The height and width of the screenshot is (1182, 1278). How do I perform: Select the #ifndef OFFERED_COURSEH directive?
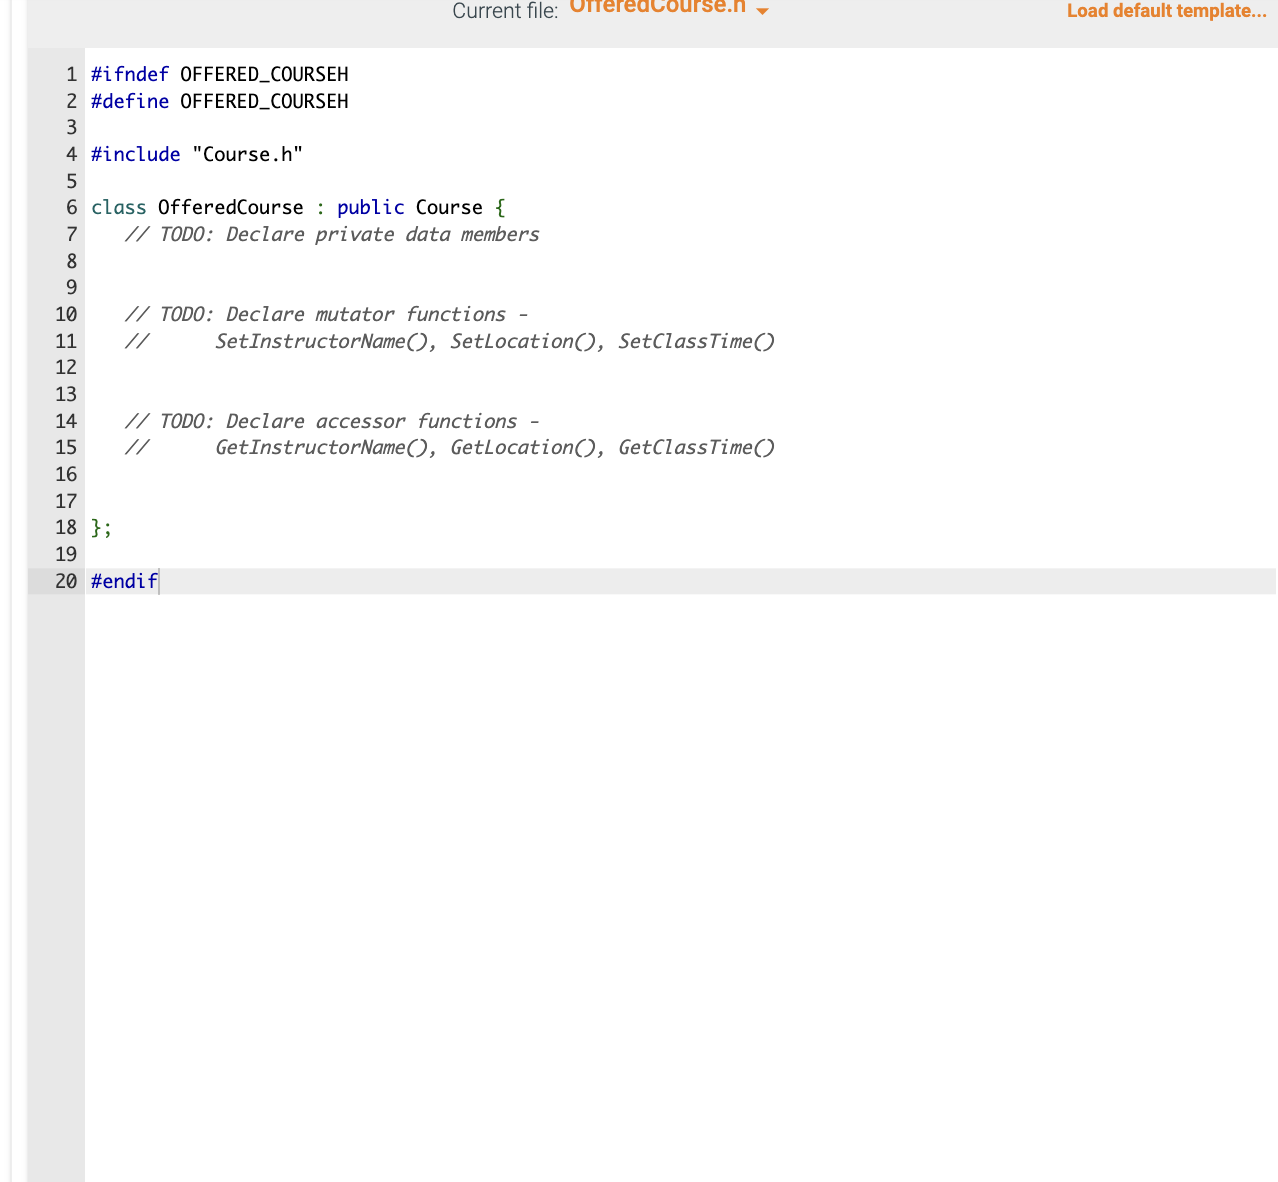click(x=219, y=74)
